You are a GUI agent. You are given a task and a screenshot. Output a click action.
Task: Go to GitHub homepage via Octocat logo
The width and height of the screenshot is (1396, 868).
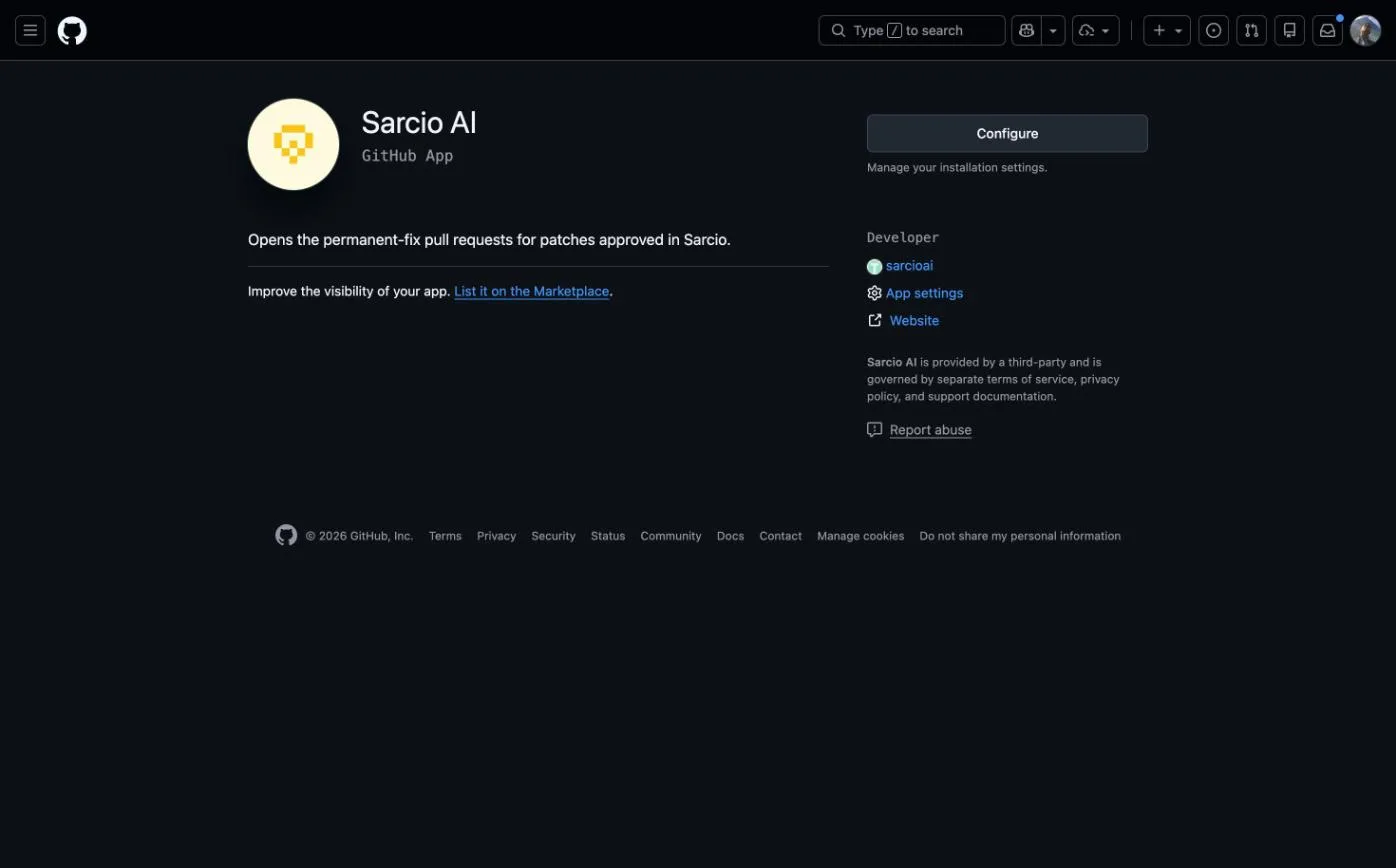click(x=72, y=30)
